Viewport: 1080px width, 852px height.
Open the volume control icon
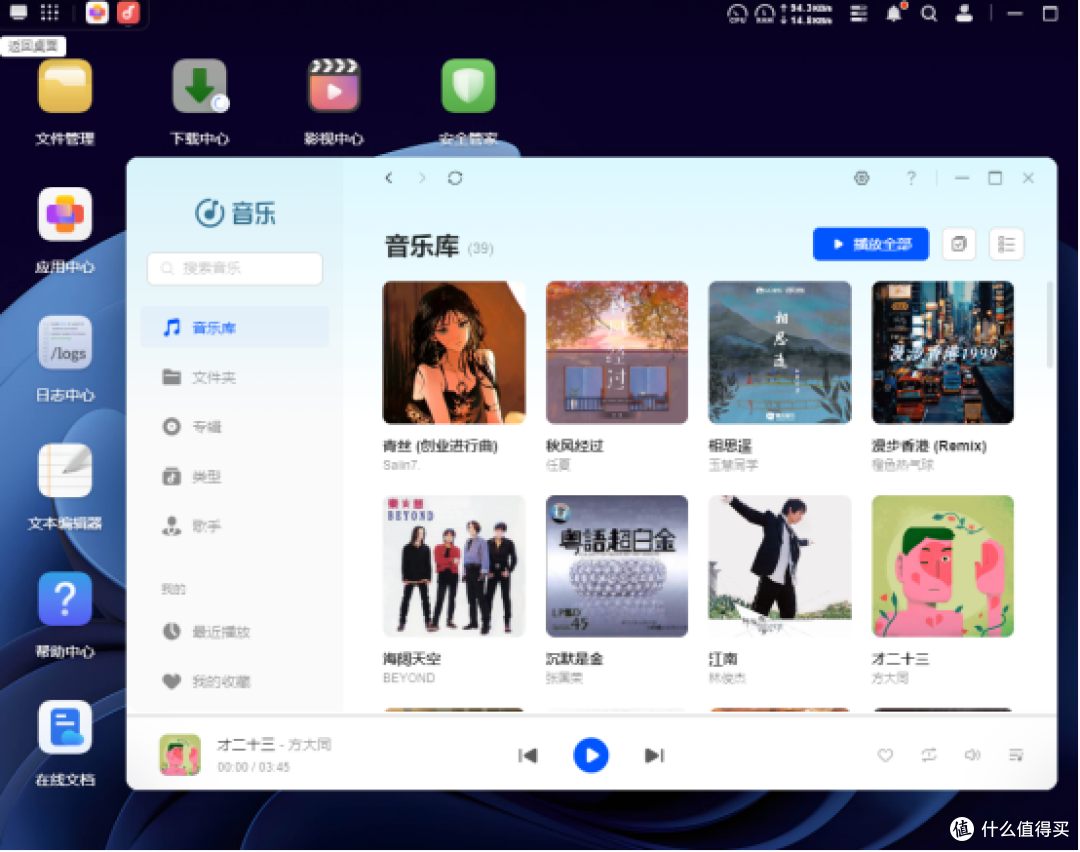[x=973, y=756]
